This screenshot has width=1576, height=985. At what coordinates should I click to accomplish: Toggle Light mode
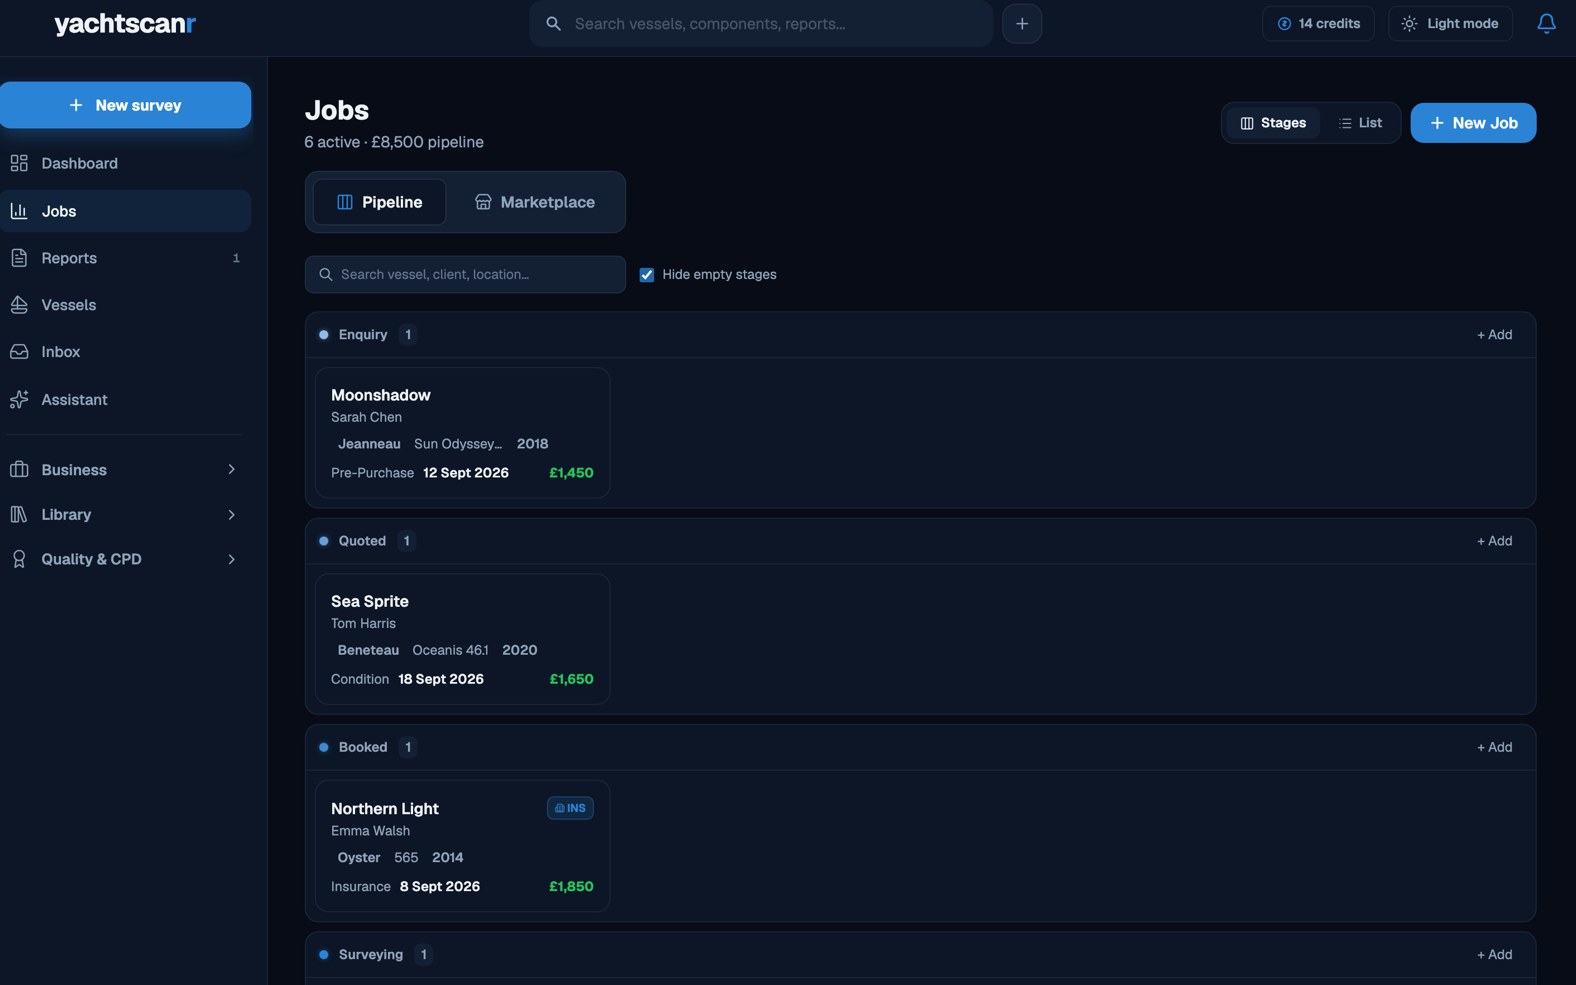tap(1450, 23)
